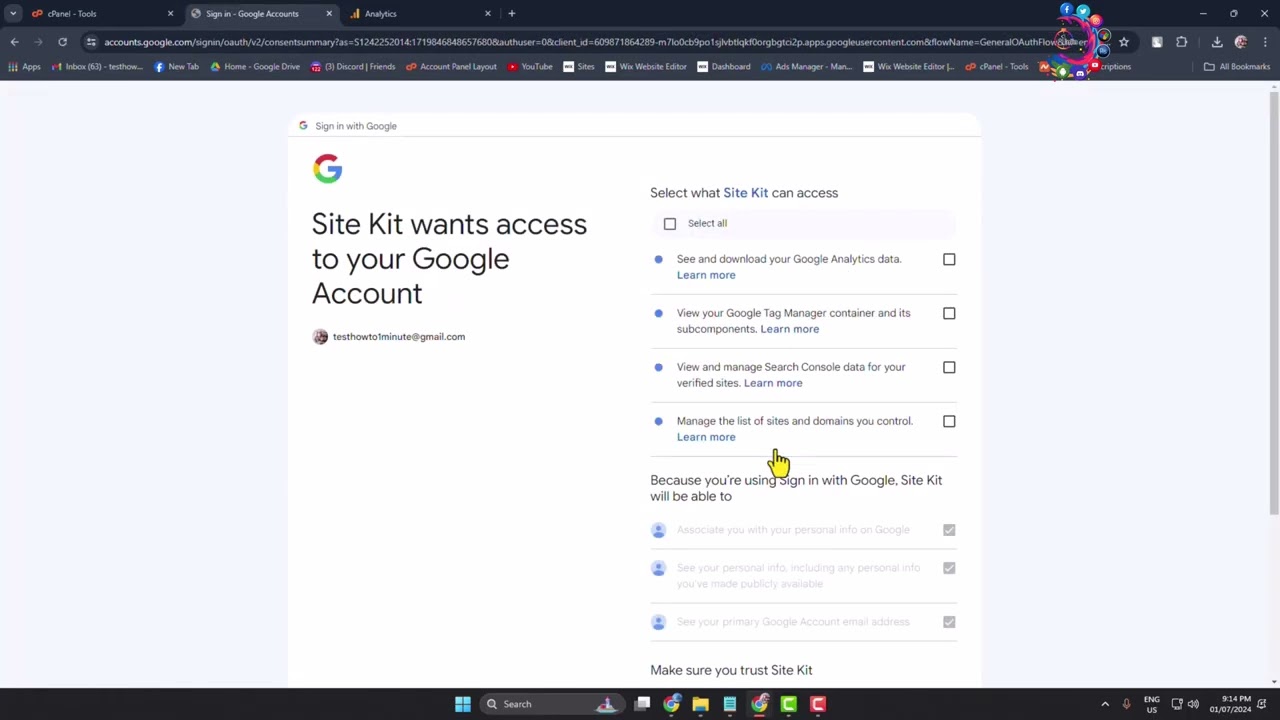Viewport: 1280px width, 720px height.
Task: Open Learn more under Google Analytics data
Action: 706,275
